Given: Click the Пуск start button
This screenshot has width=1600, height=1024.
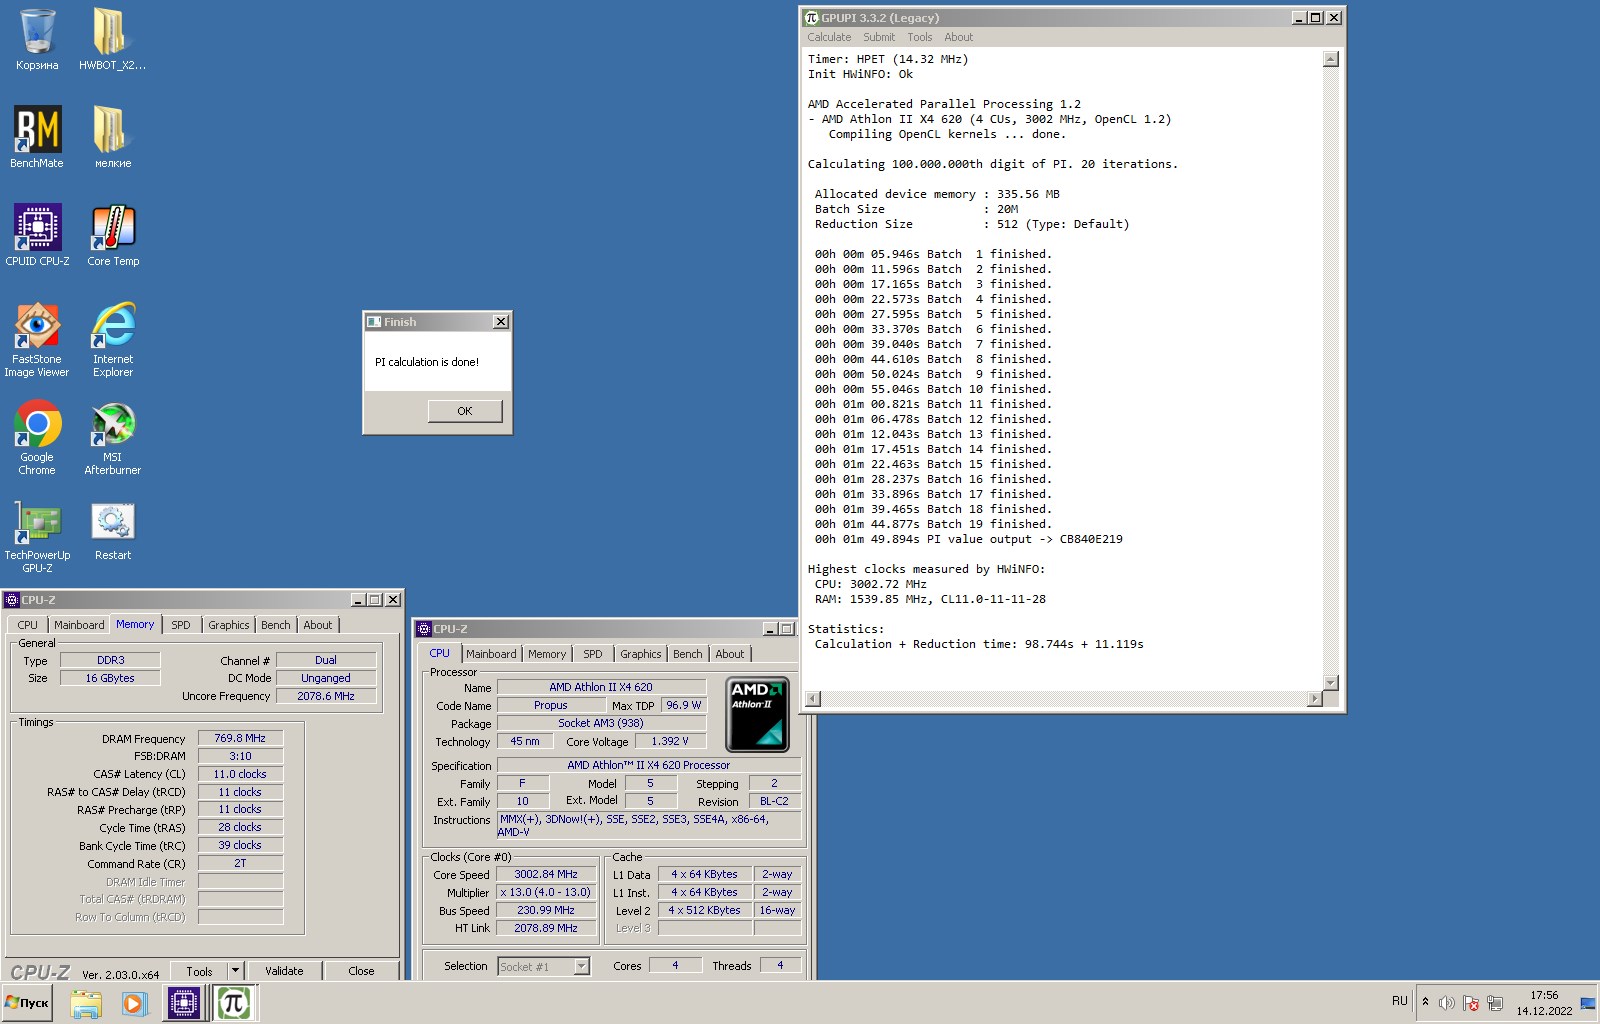Looking at the screenshot, I should [27, 1003].
